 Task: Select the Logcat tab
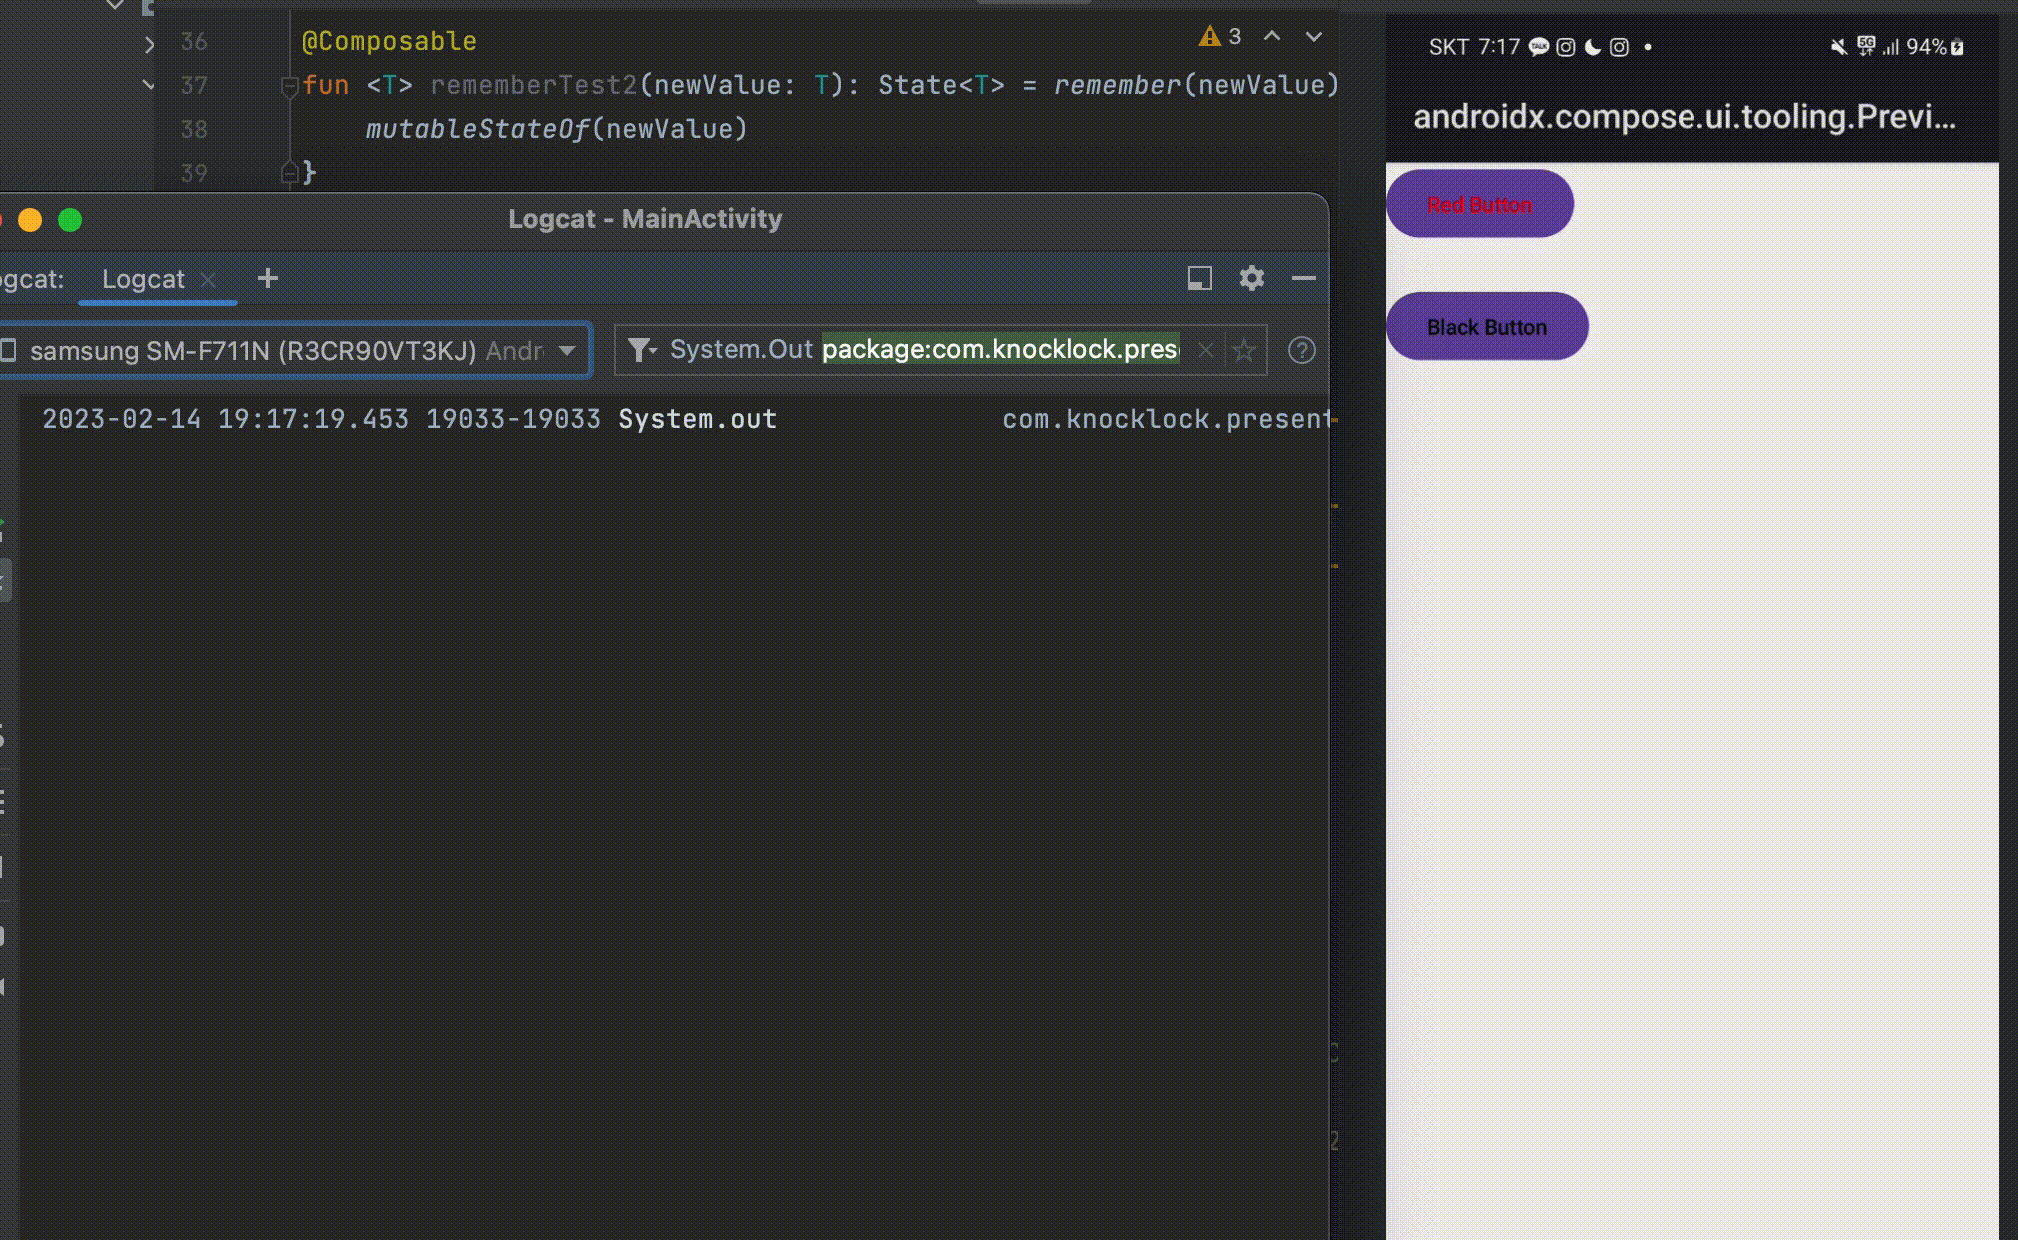tap(143, 279)
